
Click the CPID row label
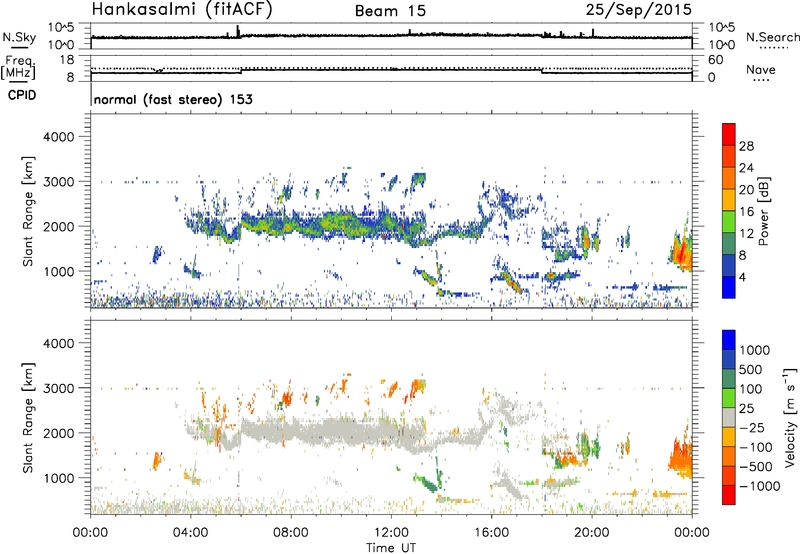22,95
